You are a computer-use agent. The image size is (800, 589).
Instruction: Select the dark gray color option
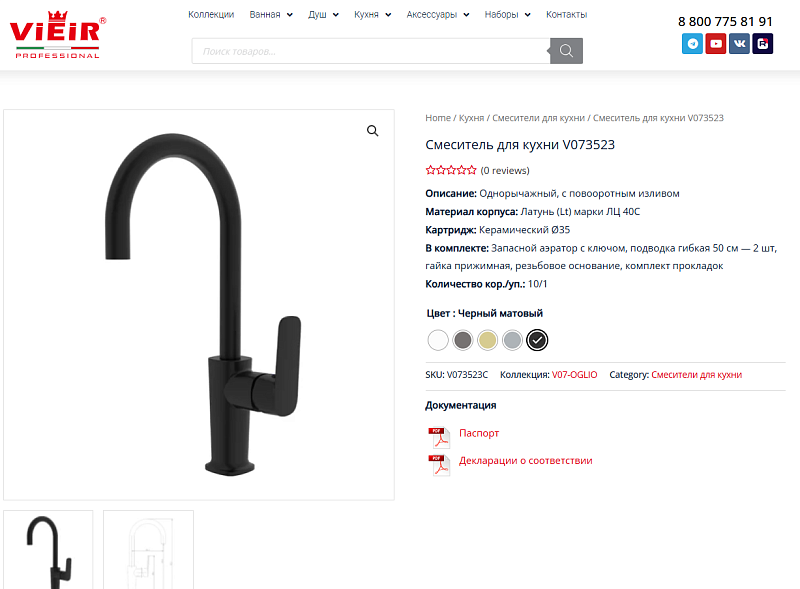(x=463, y=340)
